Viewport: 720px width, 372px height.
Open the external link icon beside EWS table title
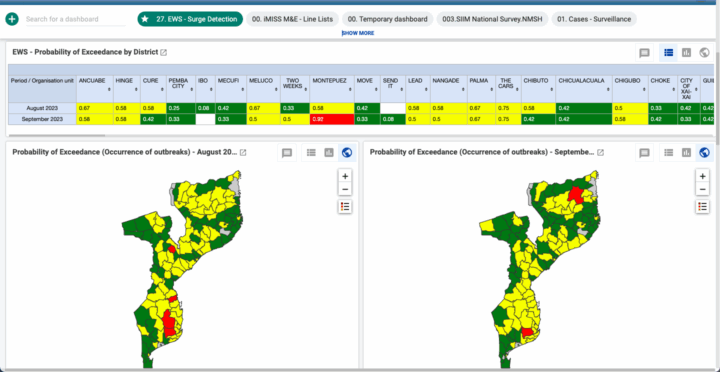tap(163, 52)
